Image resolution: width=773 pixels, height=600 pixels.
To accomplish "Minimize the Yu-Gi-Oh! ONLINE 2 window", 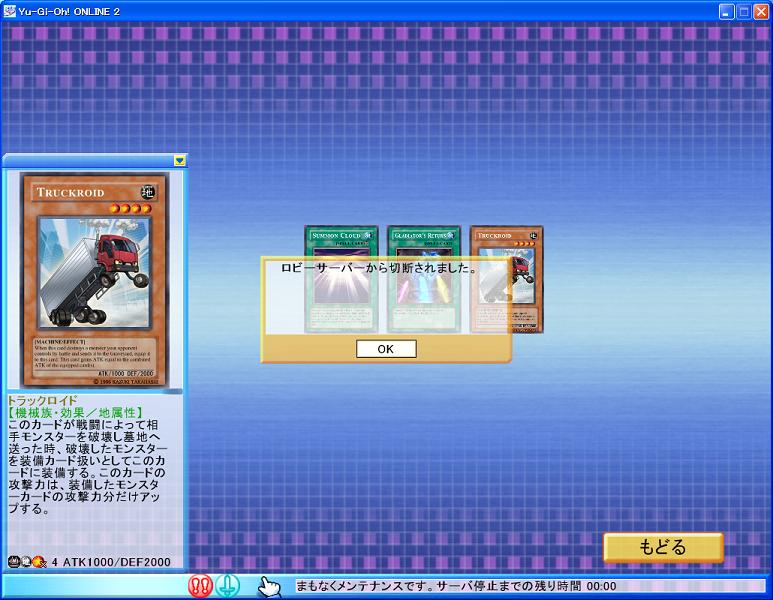I will 727,12.
